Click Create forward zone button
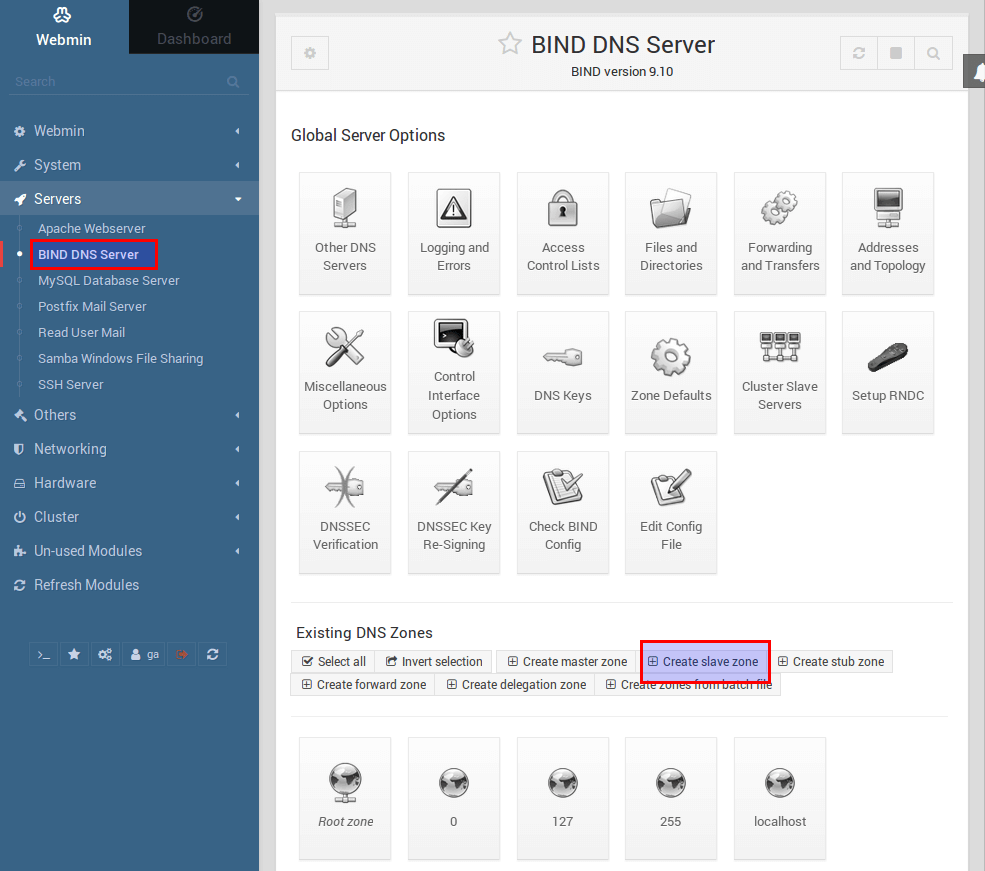 [x=364, y=684]
